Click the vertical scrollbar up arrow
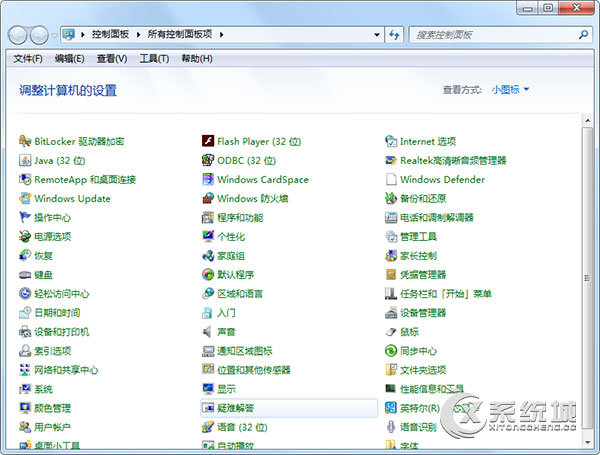Screen dimensions: 600x455 (587, 121)
